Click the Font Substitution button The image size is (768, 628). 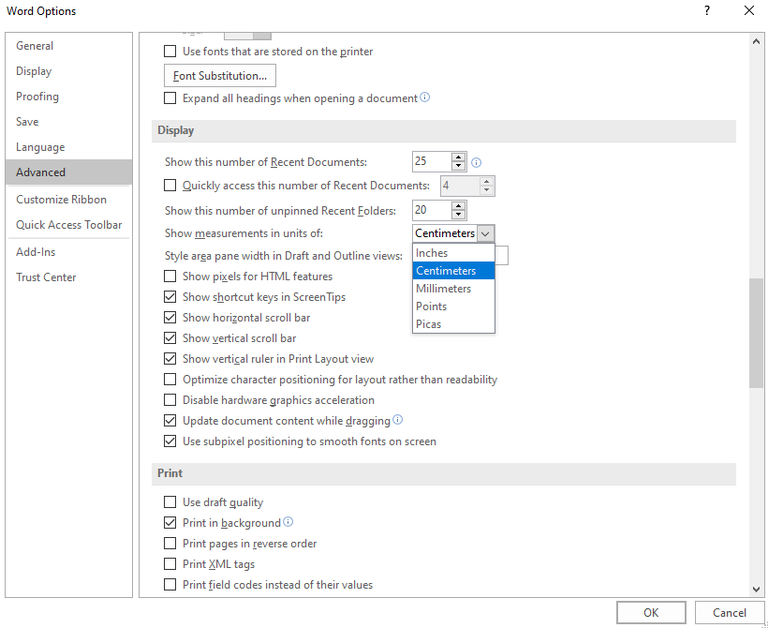[219, 76]
